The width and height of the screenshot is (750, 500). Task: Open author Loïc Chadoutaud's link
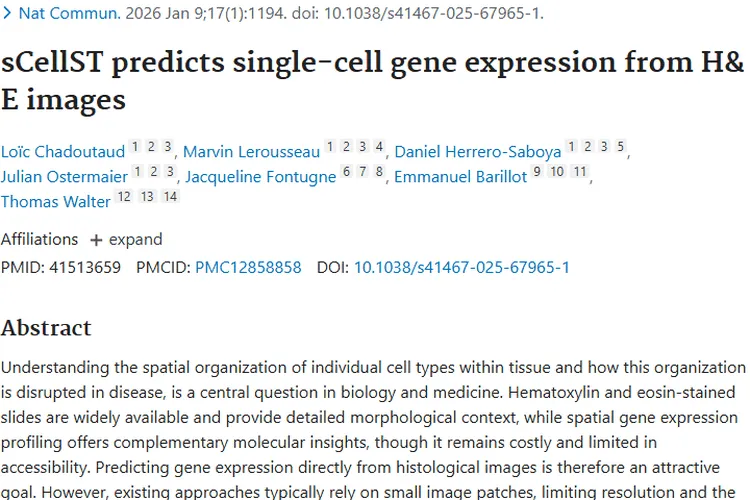pos(63,152)
